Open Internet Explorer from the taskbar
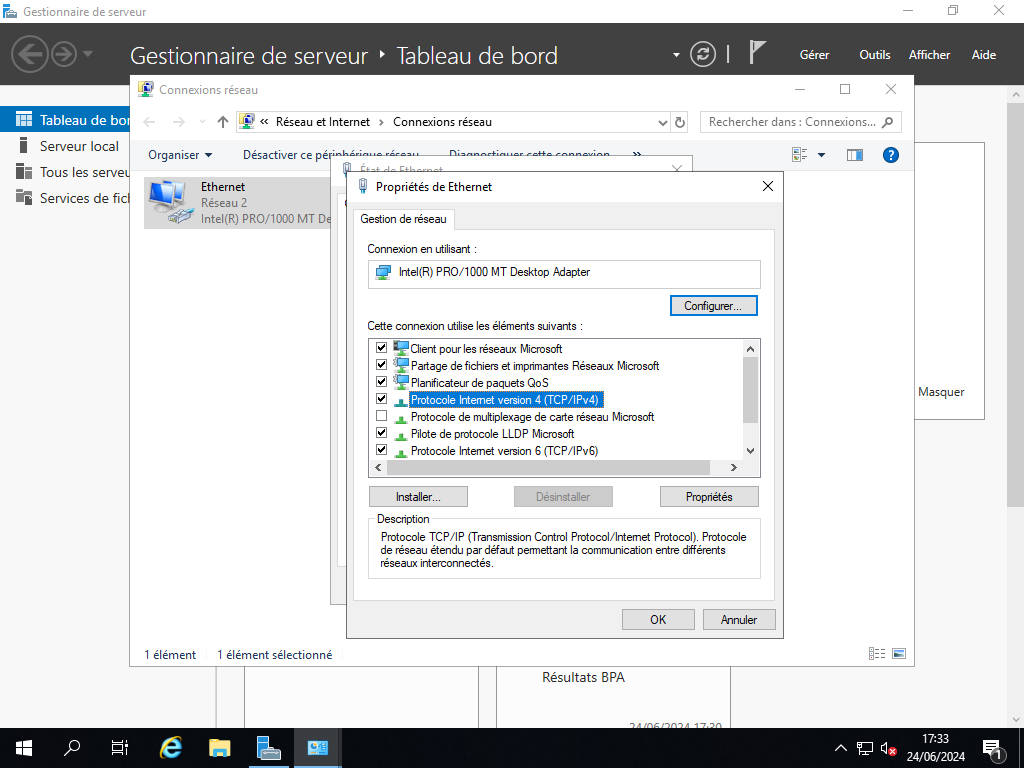1024x768 pixels. 172,747
